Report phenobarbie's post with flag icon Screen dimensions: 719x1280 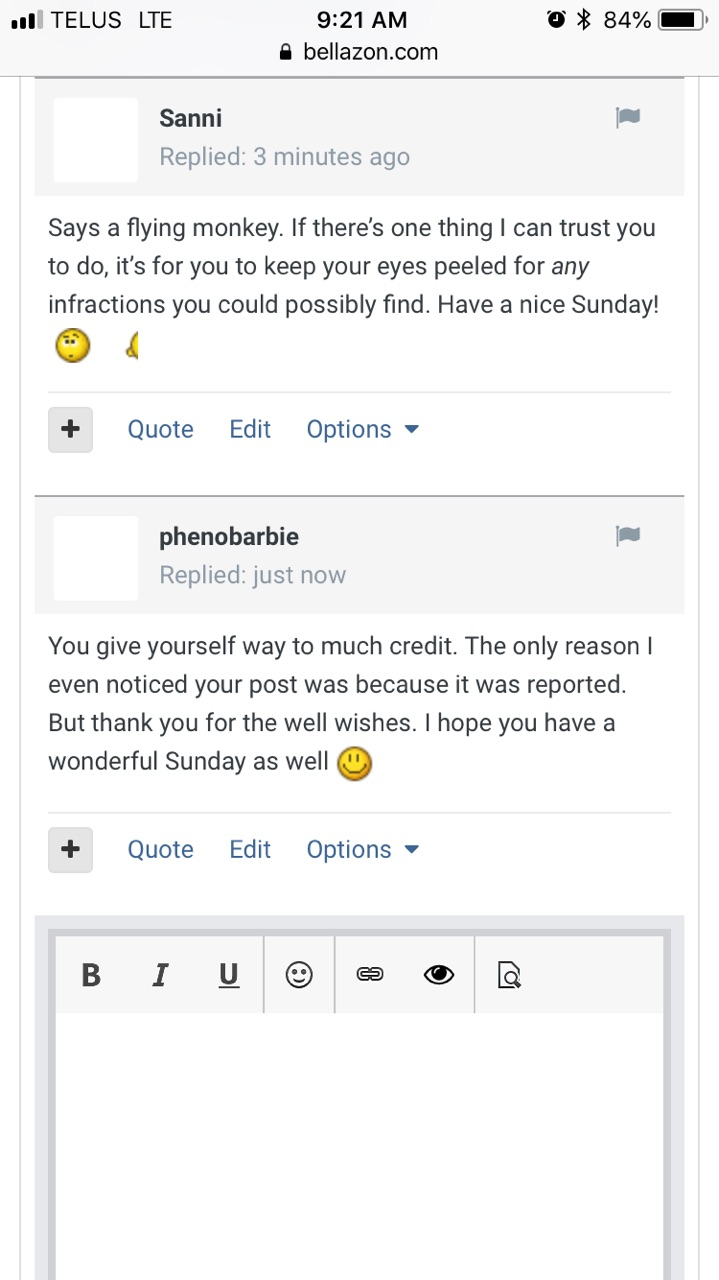[628, 536]
